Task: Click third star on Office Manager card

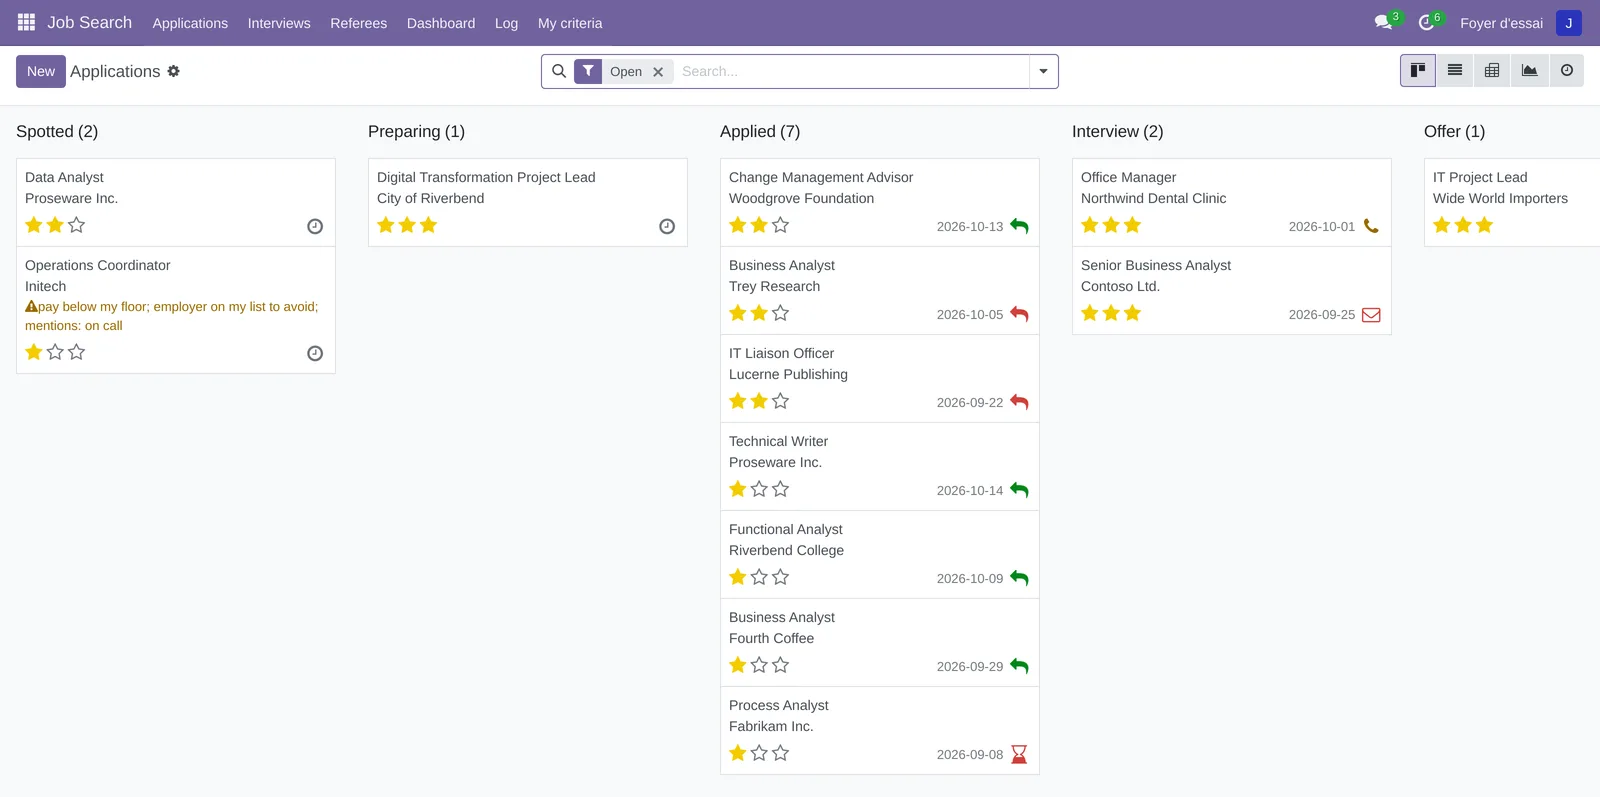Action: tap(1133, 225)
